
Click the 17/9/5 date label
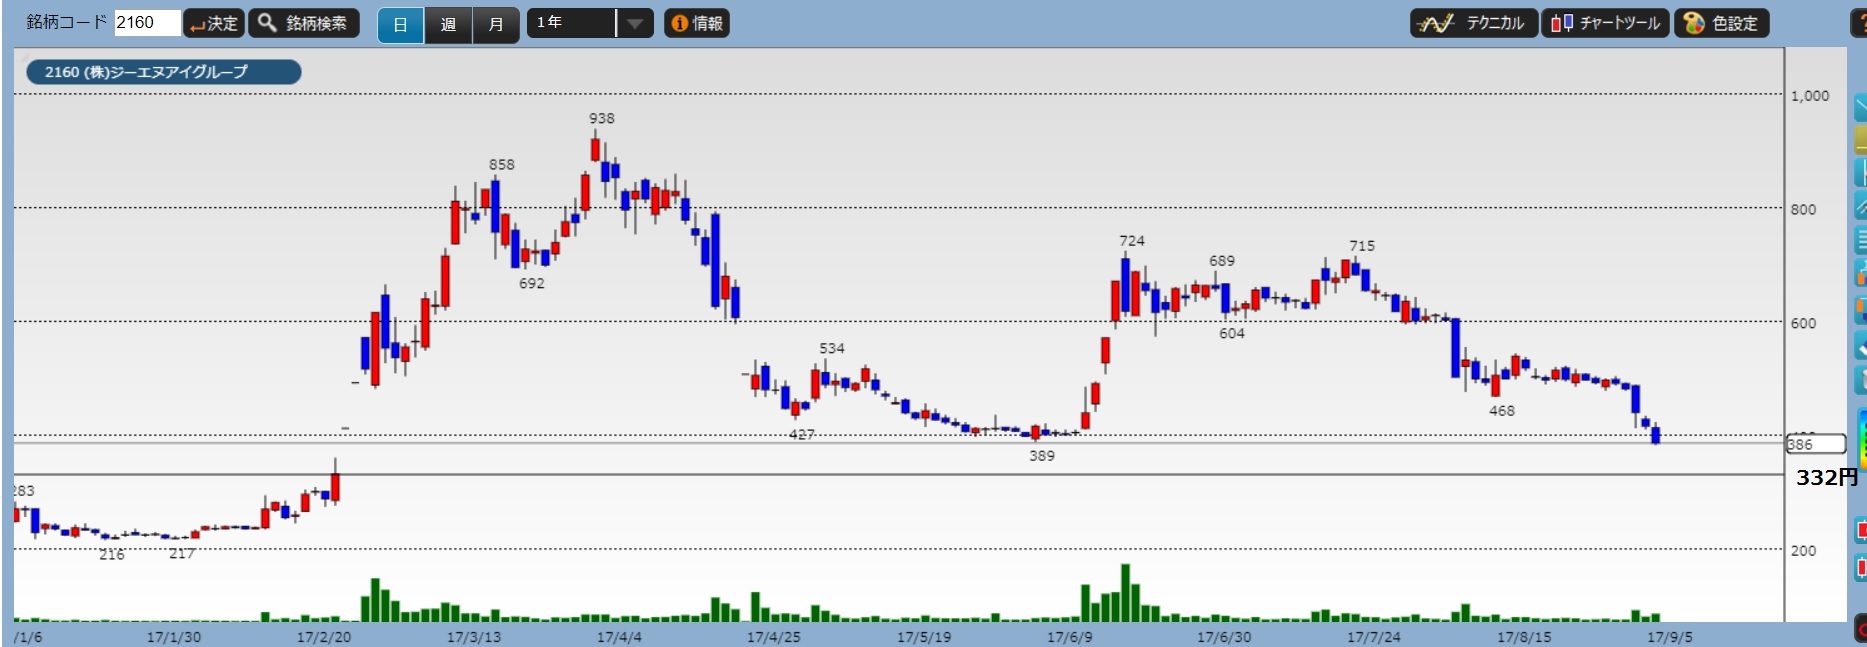1670,637
